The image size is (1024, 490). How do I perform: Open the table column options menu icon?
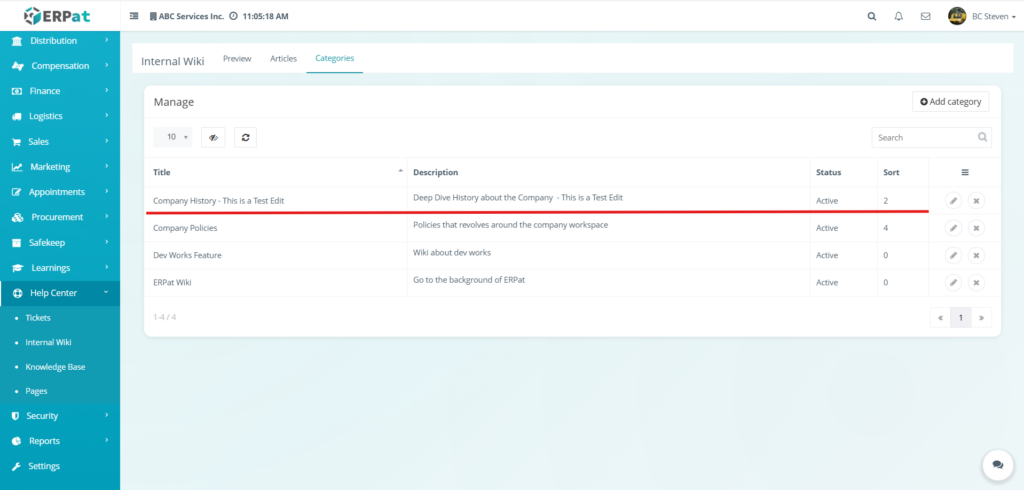[965, 172]
